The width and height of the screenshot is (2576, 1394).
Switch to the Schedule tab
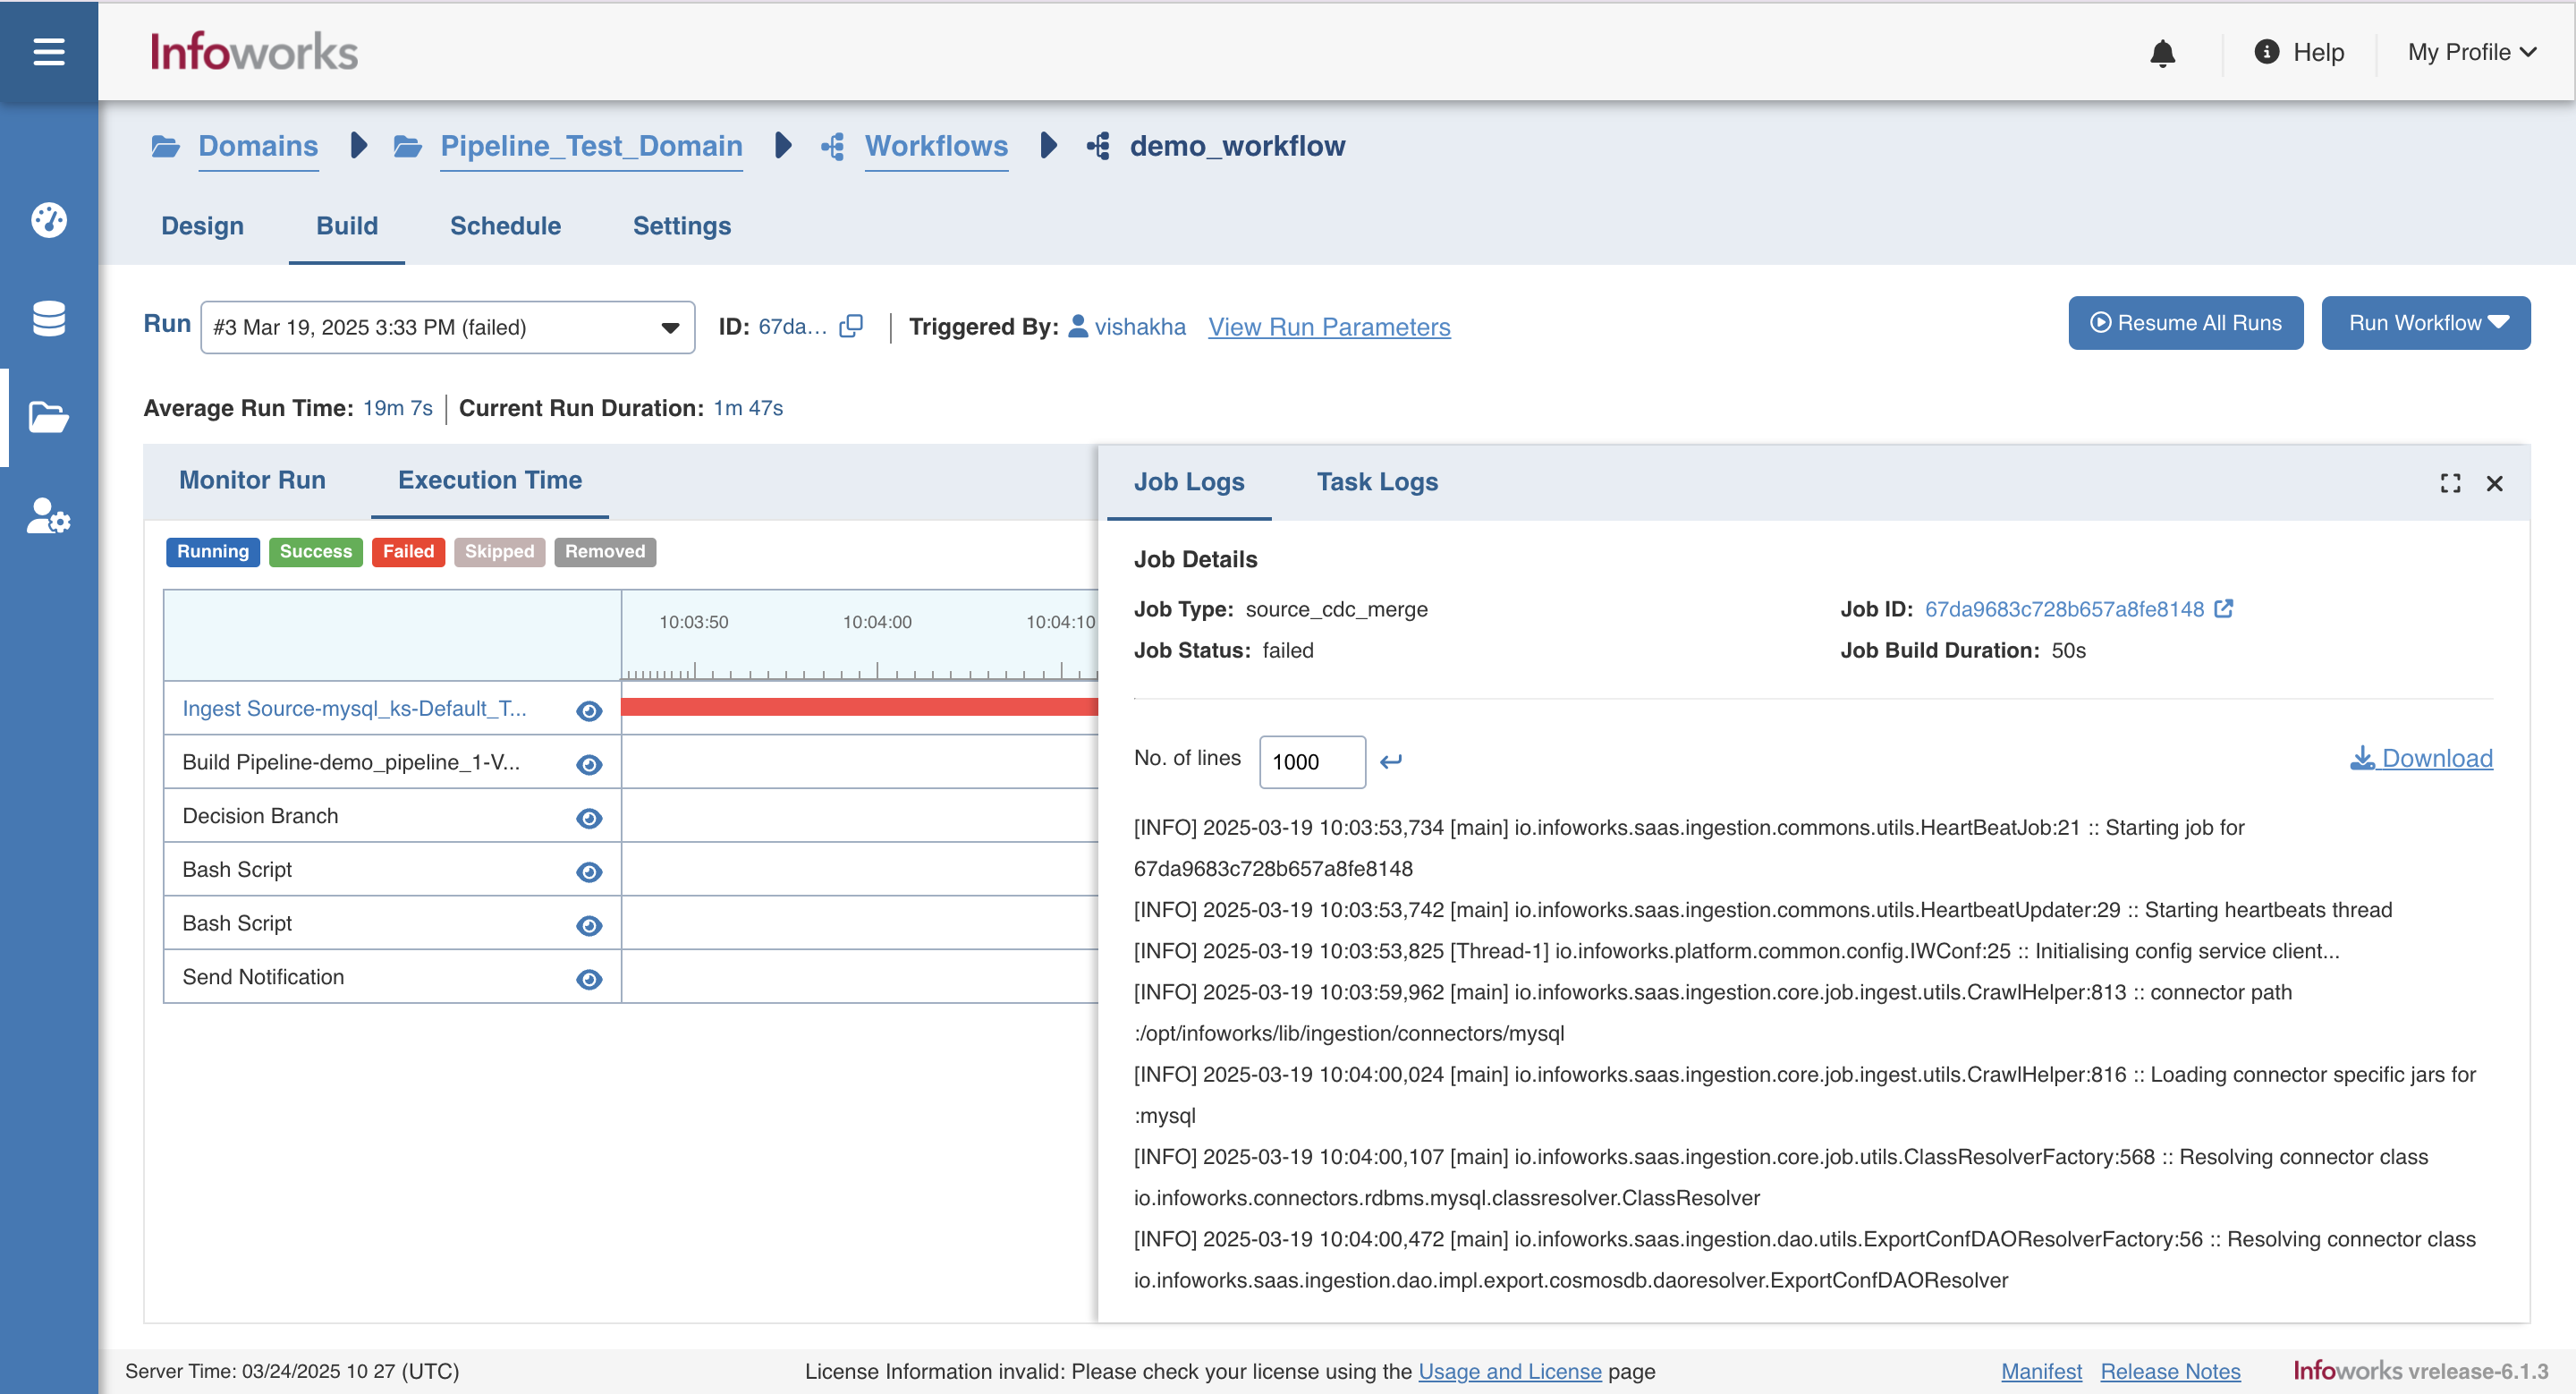(x=505, y=226)
